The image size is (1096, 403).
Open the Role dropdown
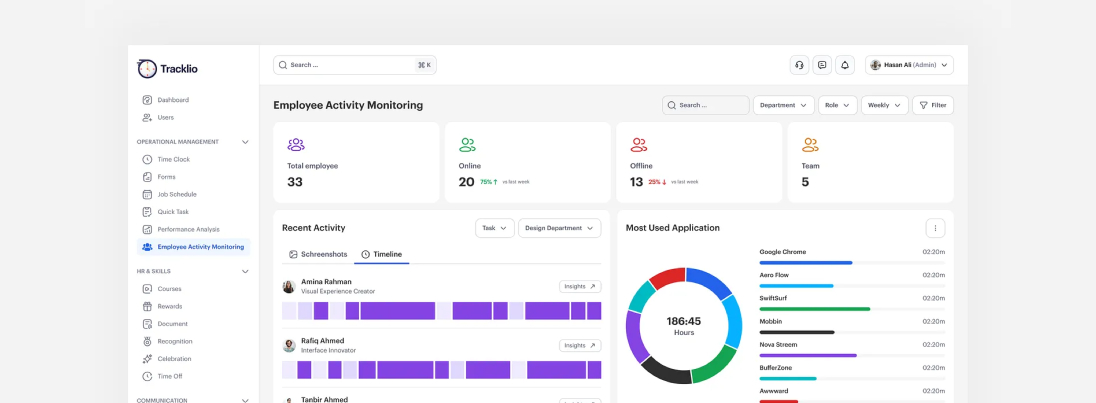tap(837, 105)
